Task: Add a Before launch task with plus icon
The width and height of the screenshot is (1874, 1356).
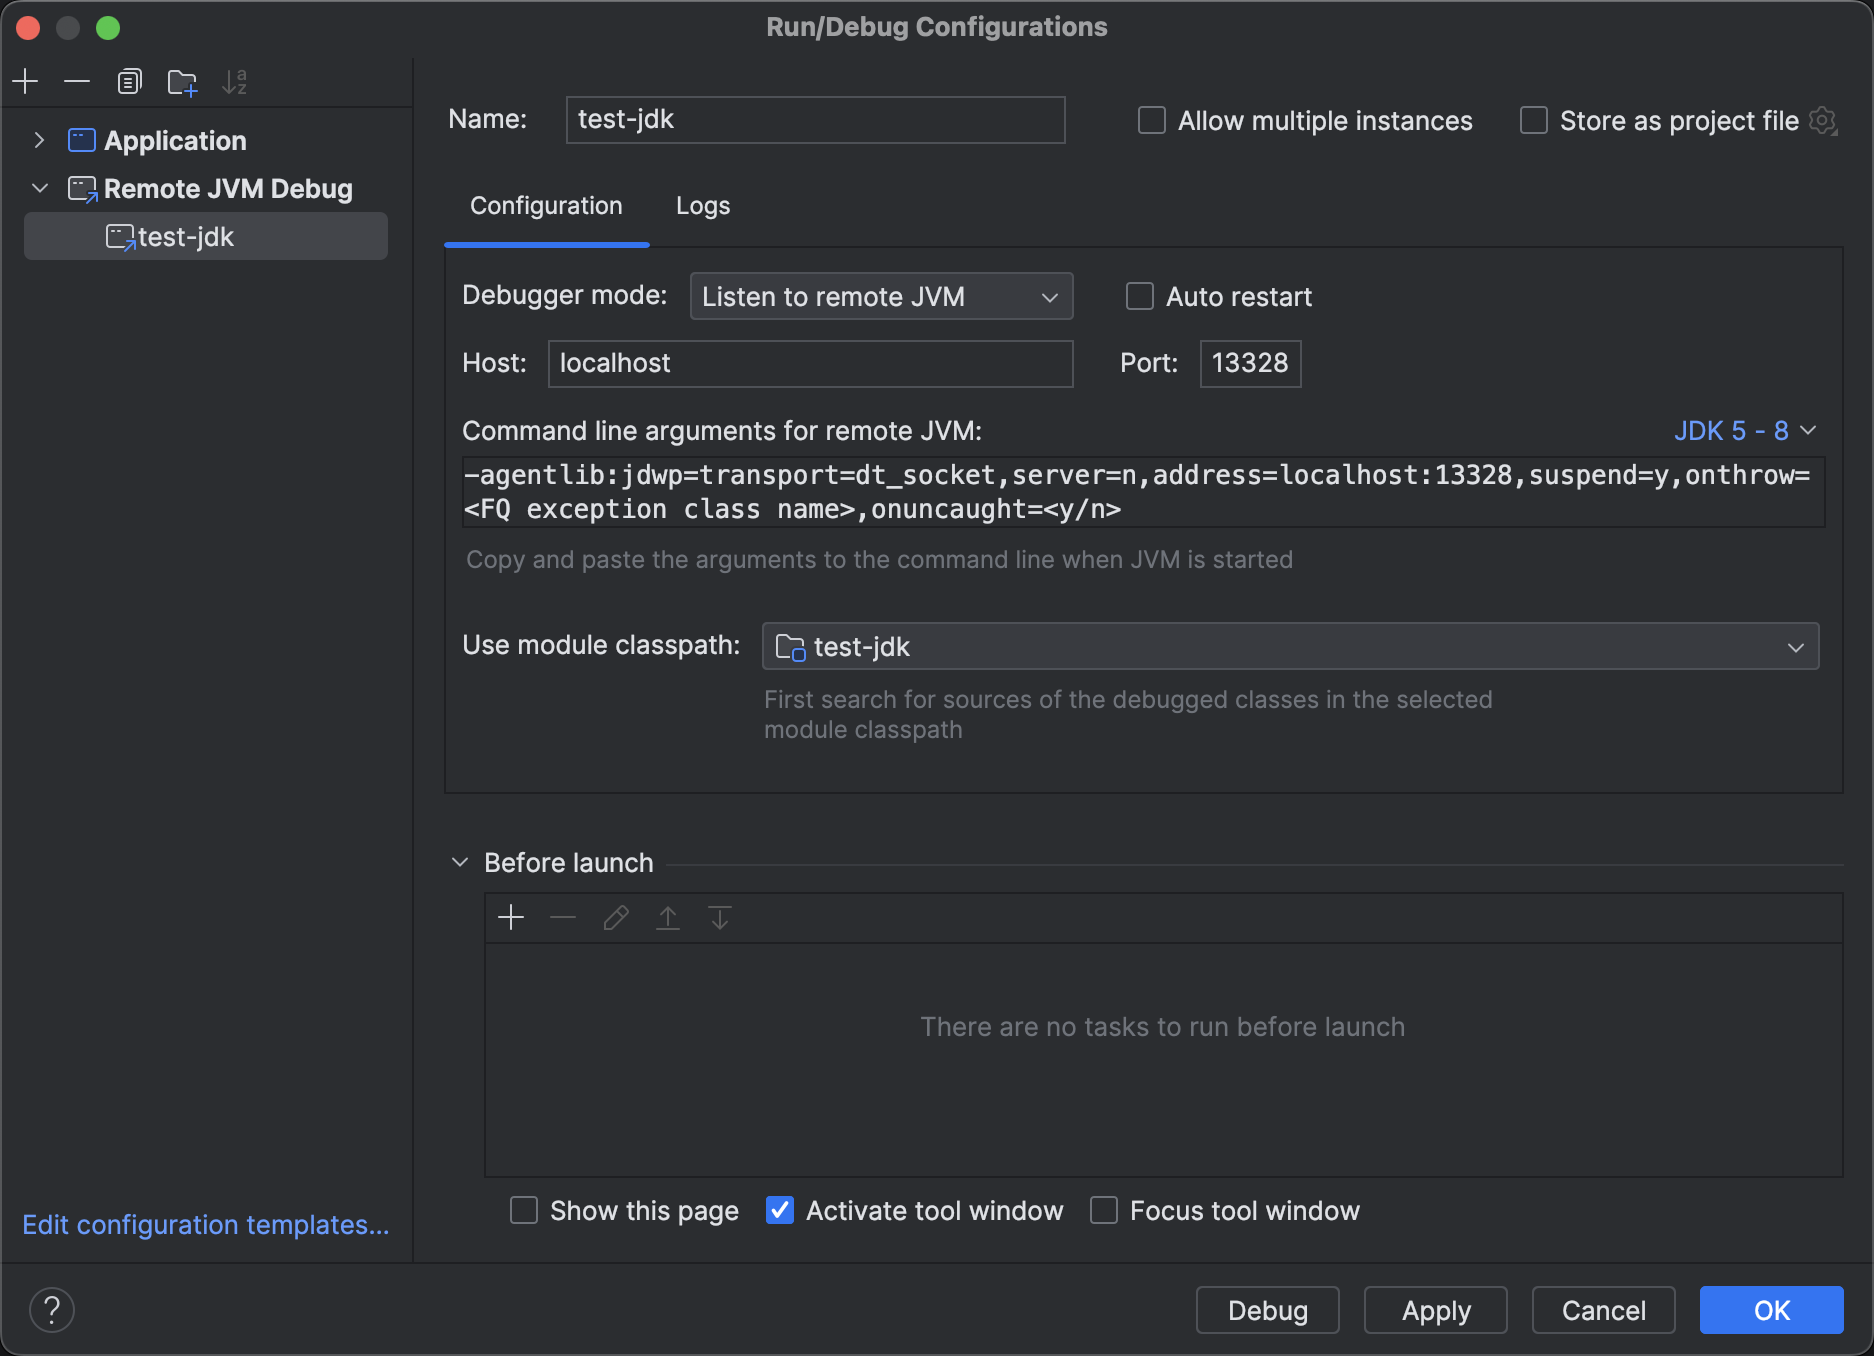Action: [511, 918]
